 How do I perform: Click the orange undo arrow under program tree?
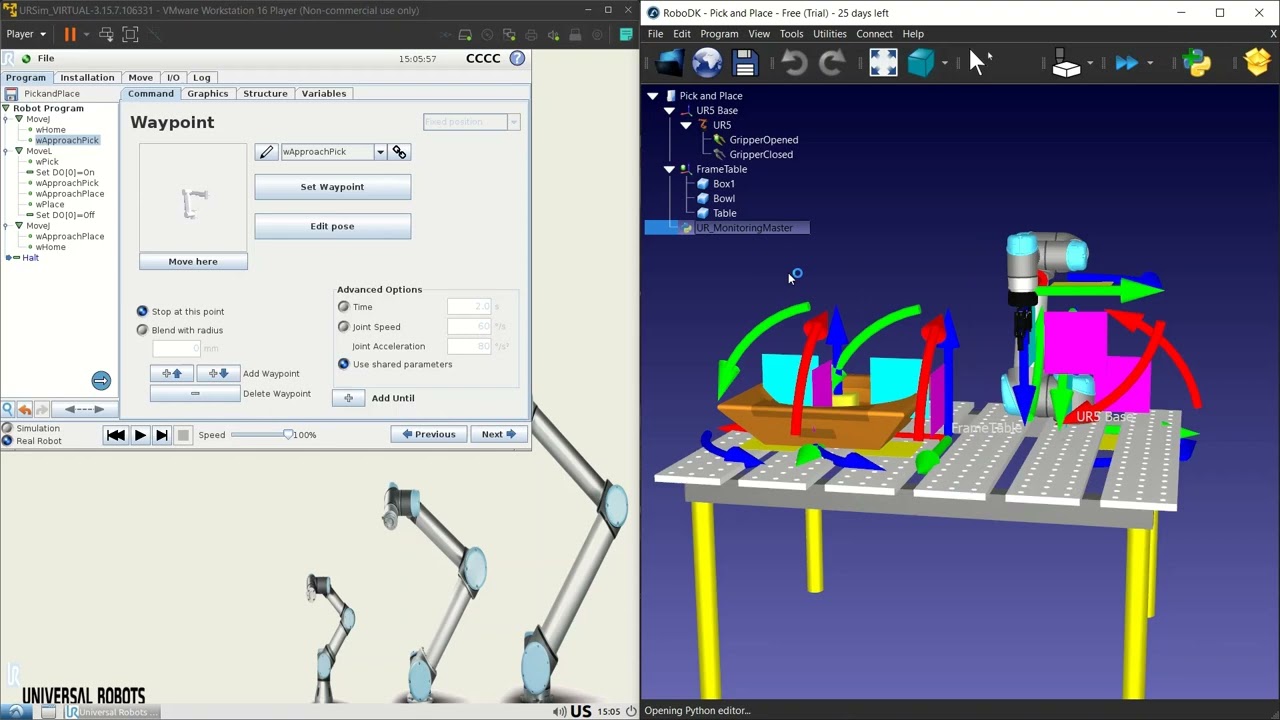[x=25, y=409]
